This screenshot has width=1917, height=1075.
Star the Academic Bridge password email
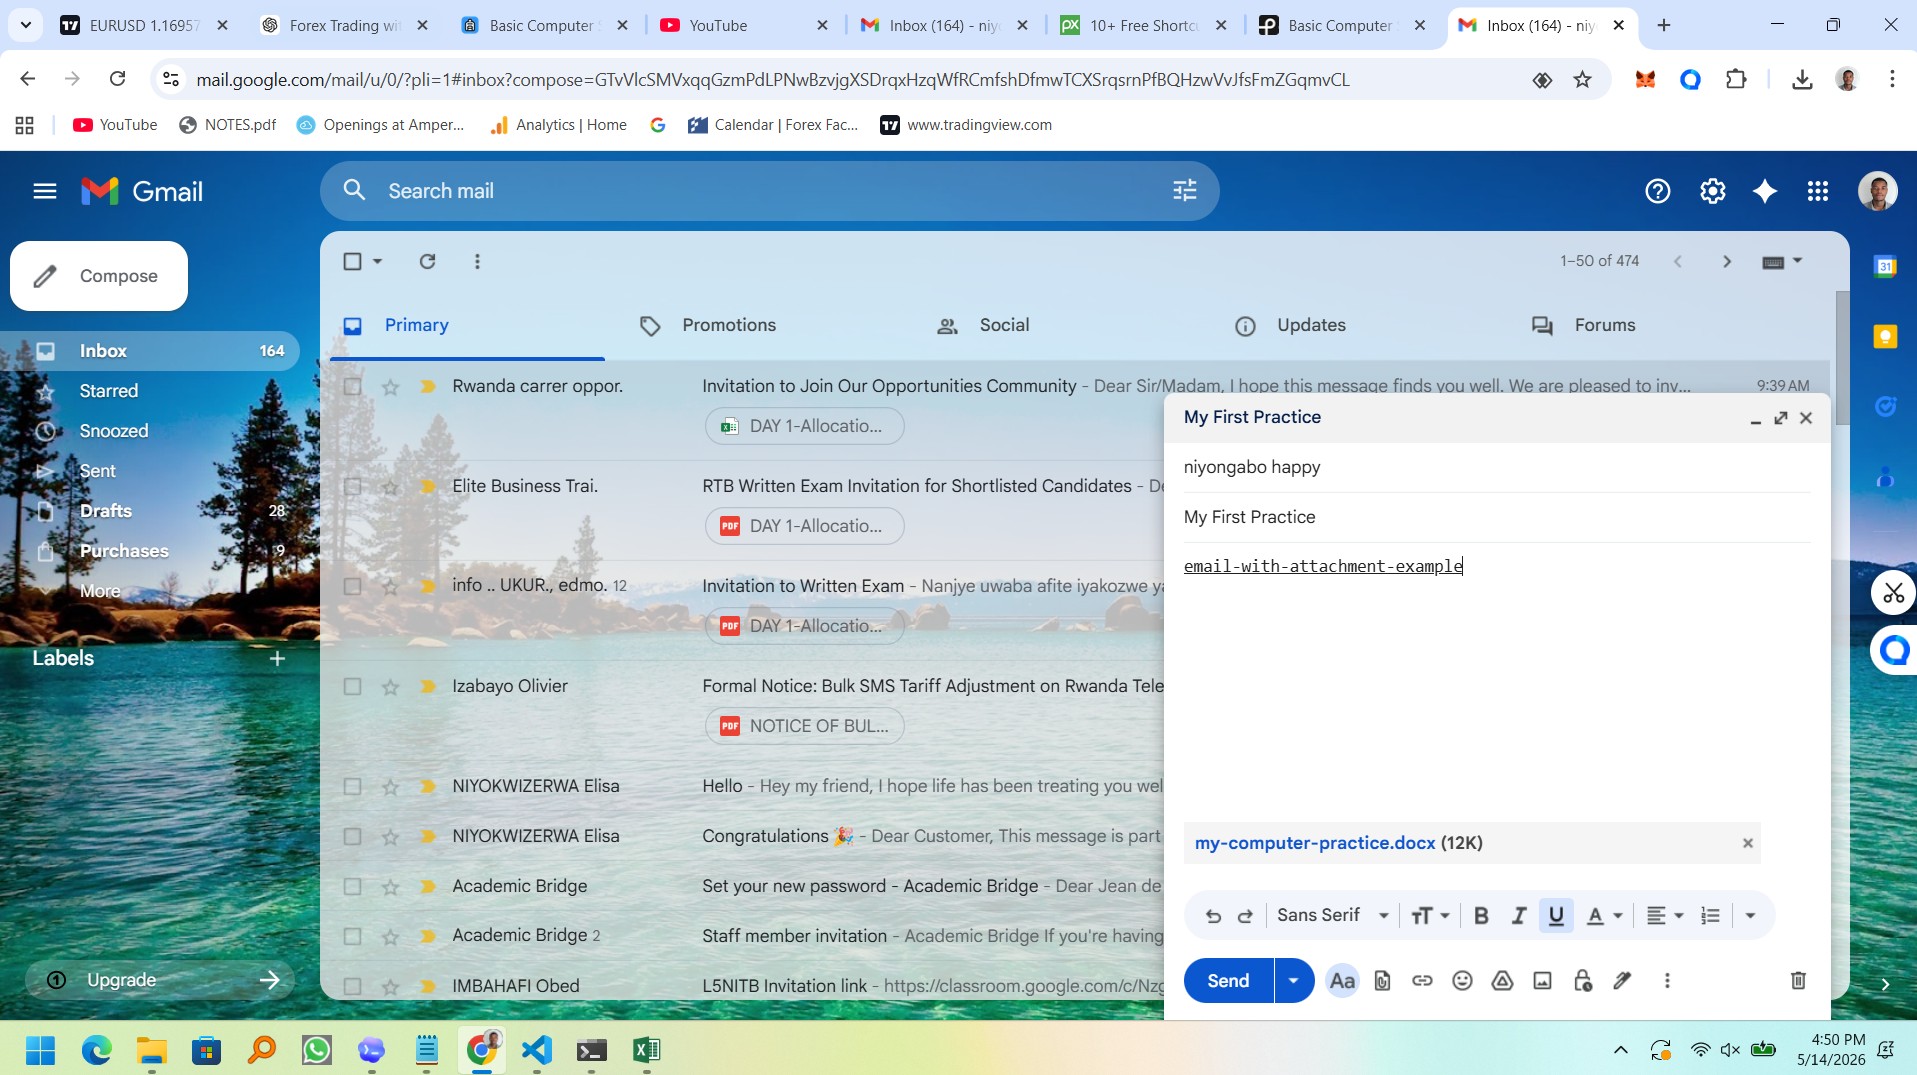(390, 886)
